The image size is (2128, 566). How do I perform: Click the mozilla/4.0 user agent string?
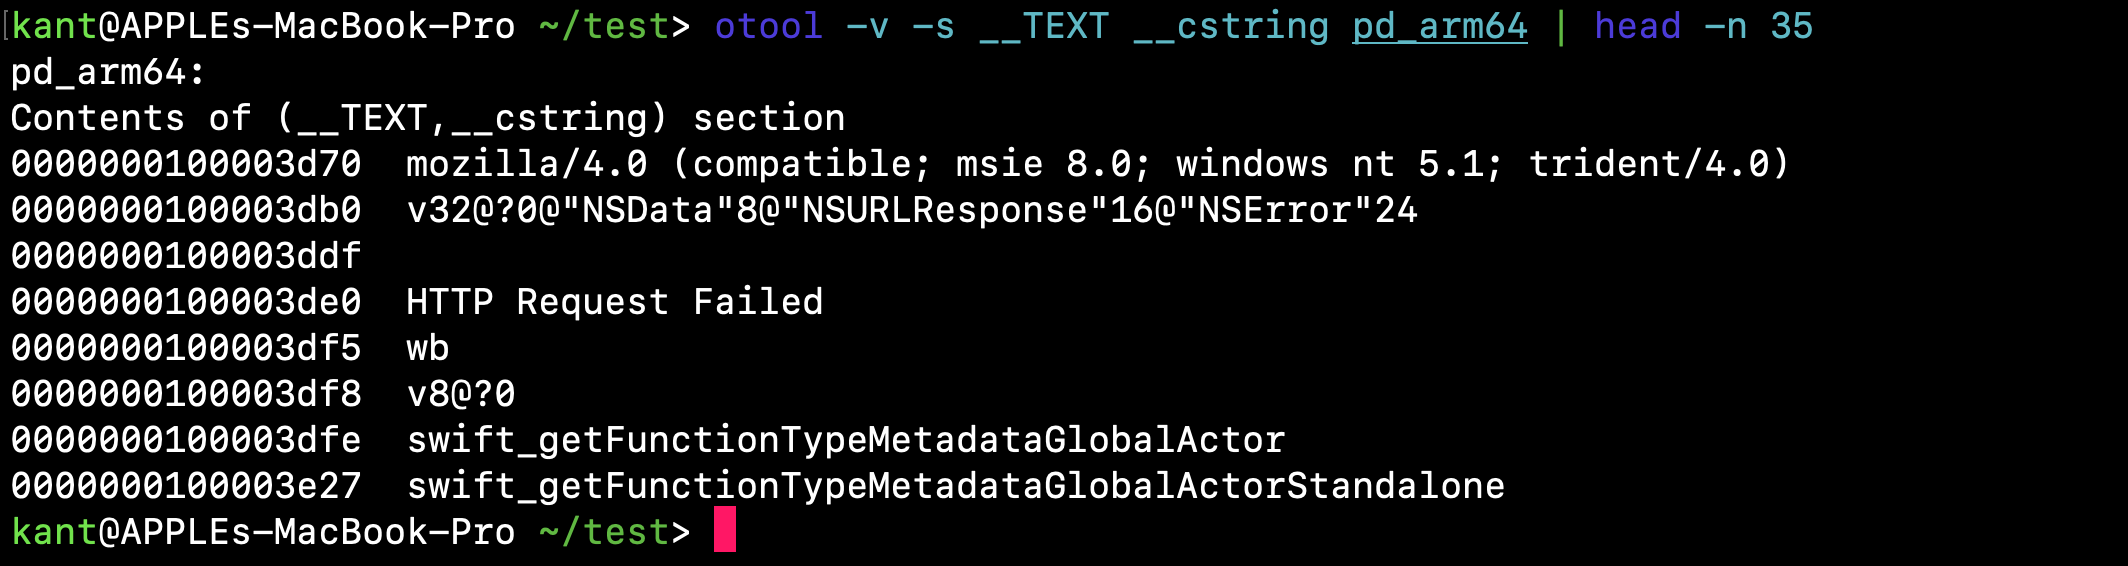coord(1098,164)
